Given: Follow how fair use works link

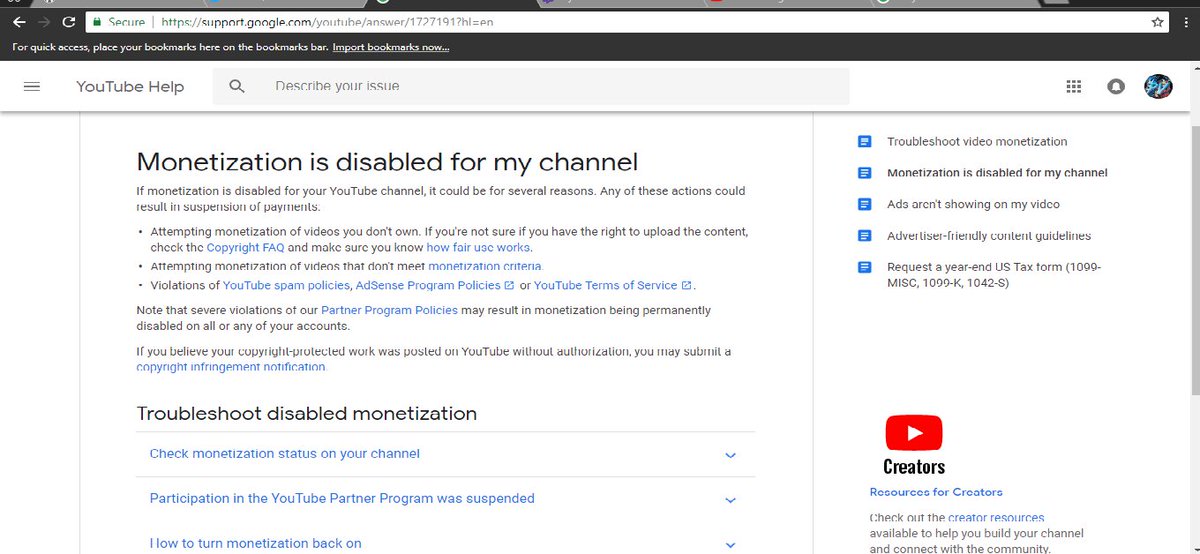Looking at the screenshot, I should coord(479,247).
